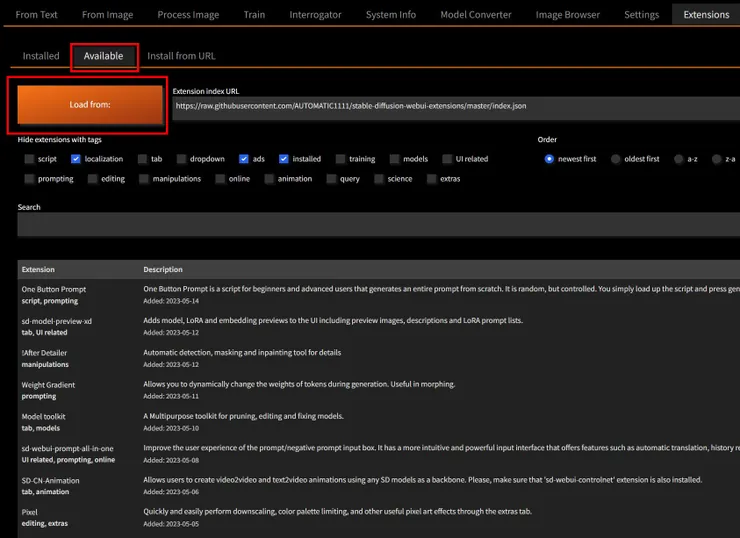Image resolution: width=740 pixels, height=538 pixels.
Task: Check the manipulations tag checkbox
Action: point(144,179)
